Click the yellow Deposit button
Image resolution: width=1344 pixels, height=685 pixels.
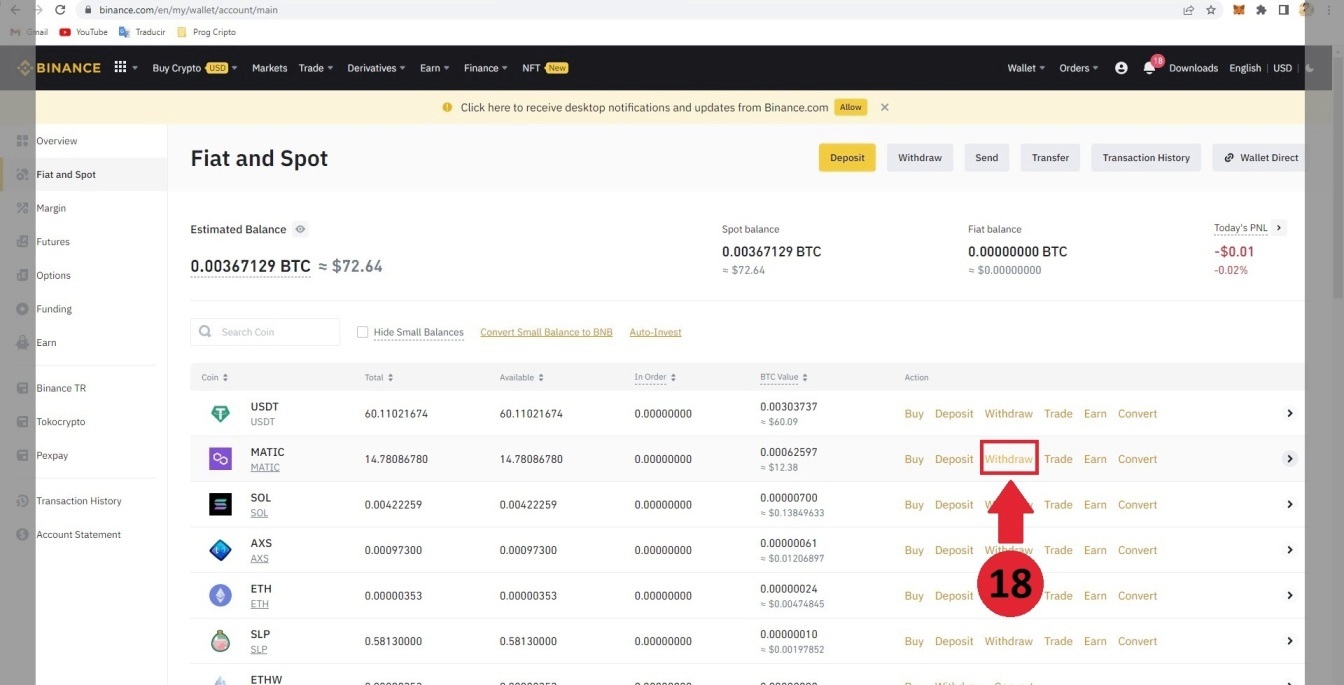846,157
